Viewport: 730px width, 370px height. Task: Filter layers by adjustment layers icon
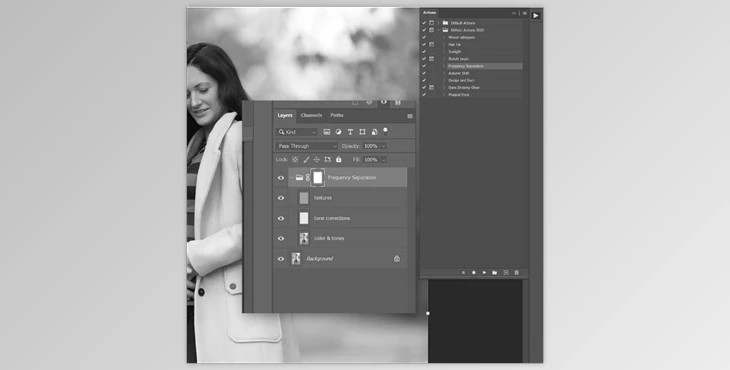[x=338, y=132]
